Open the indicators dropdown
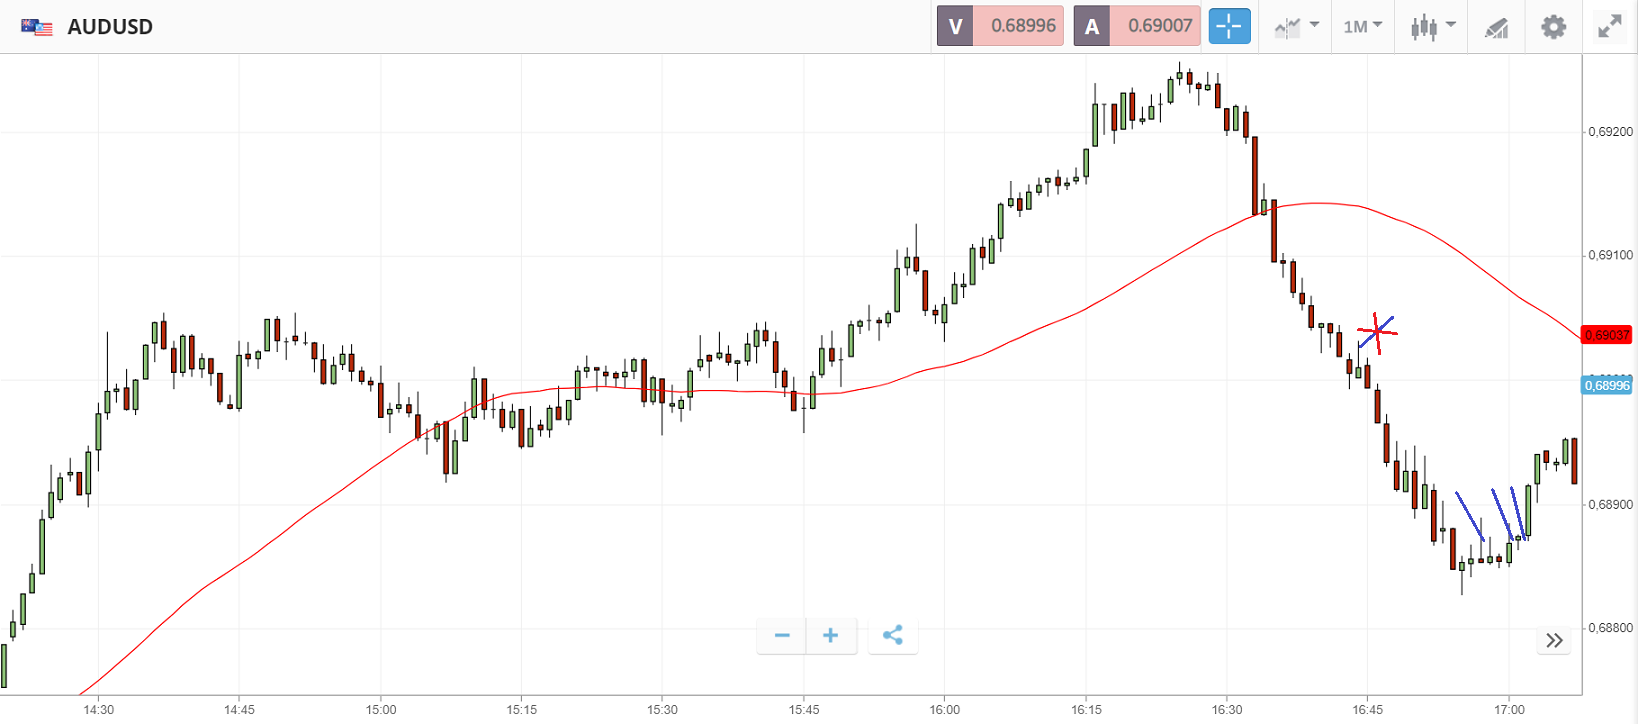The height and width of the screenshot is (724, 1638). click(1296, 27)
